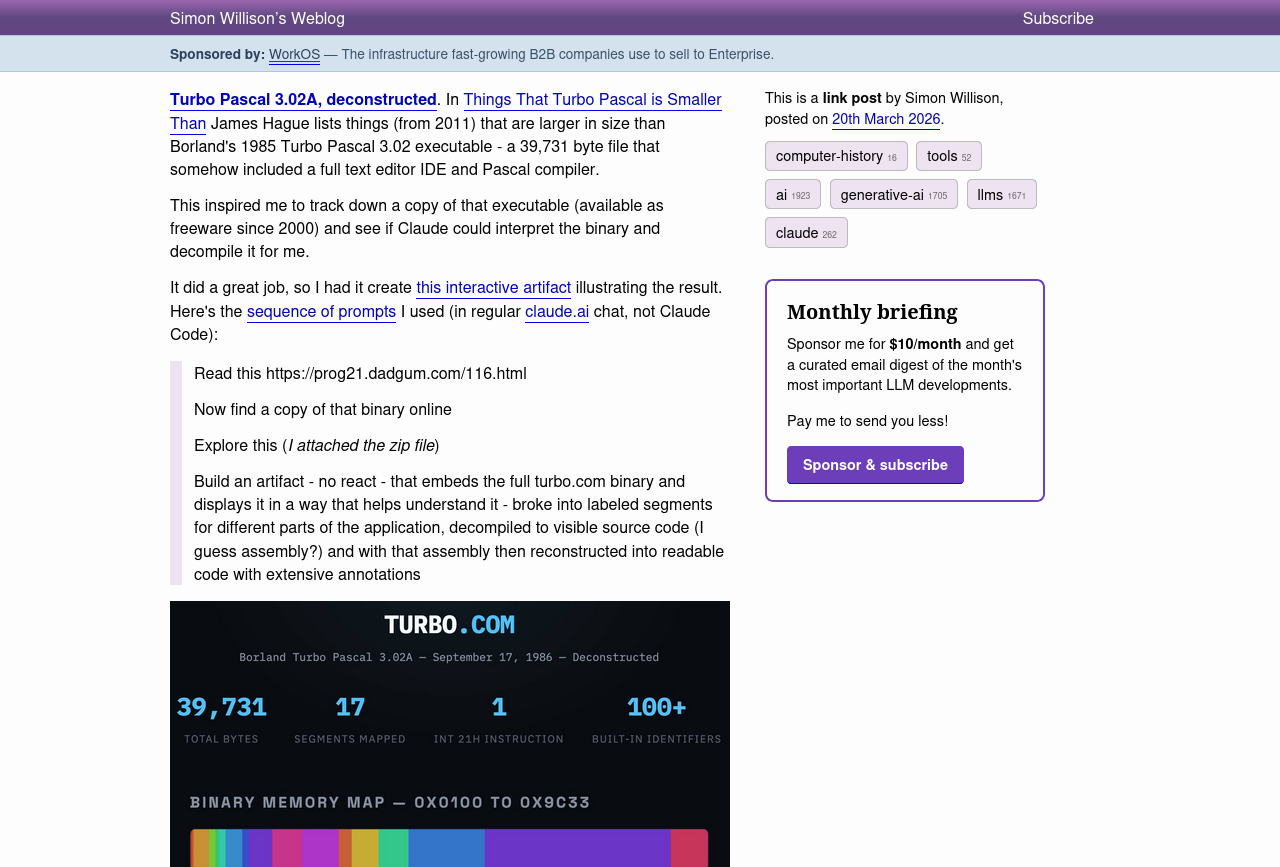Select the llms tag
1280x867 pixels.
(x=1000, y=194)
